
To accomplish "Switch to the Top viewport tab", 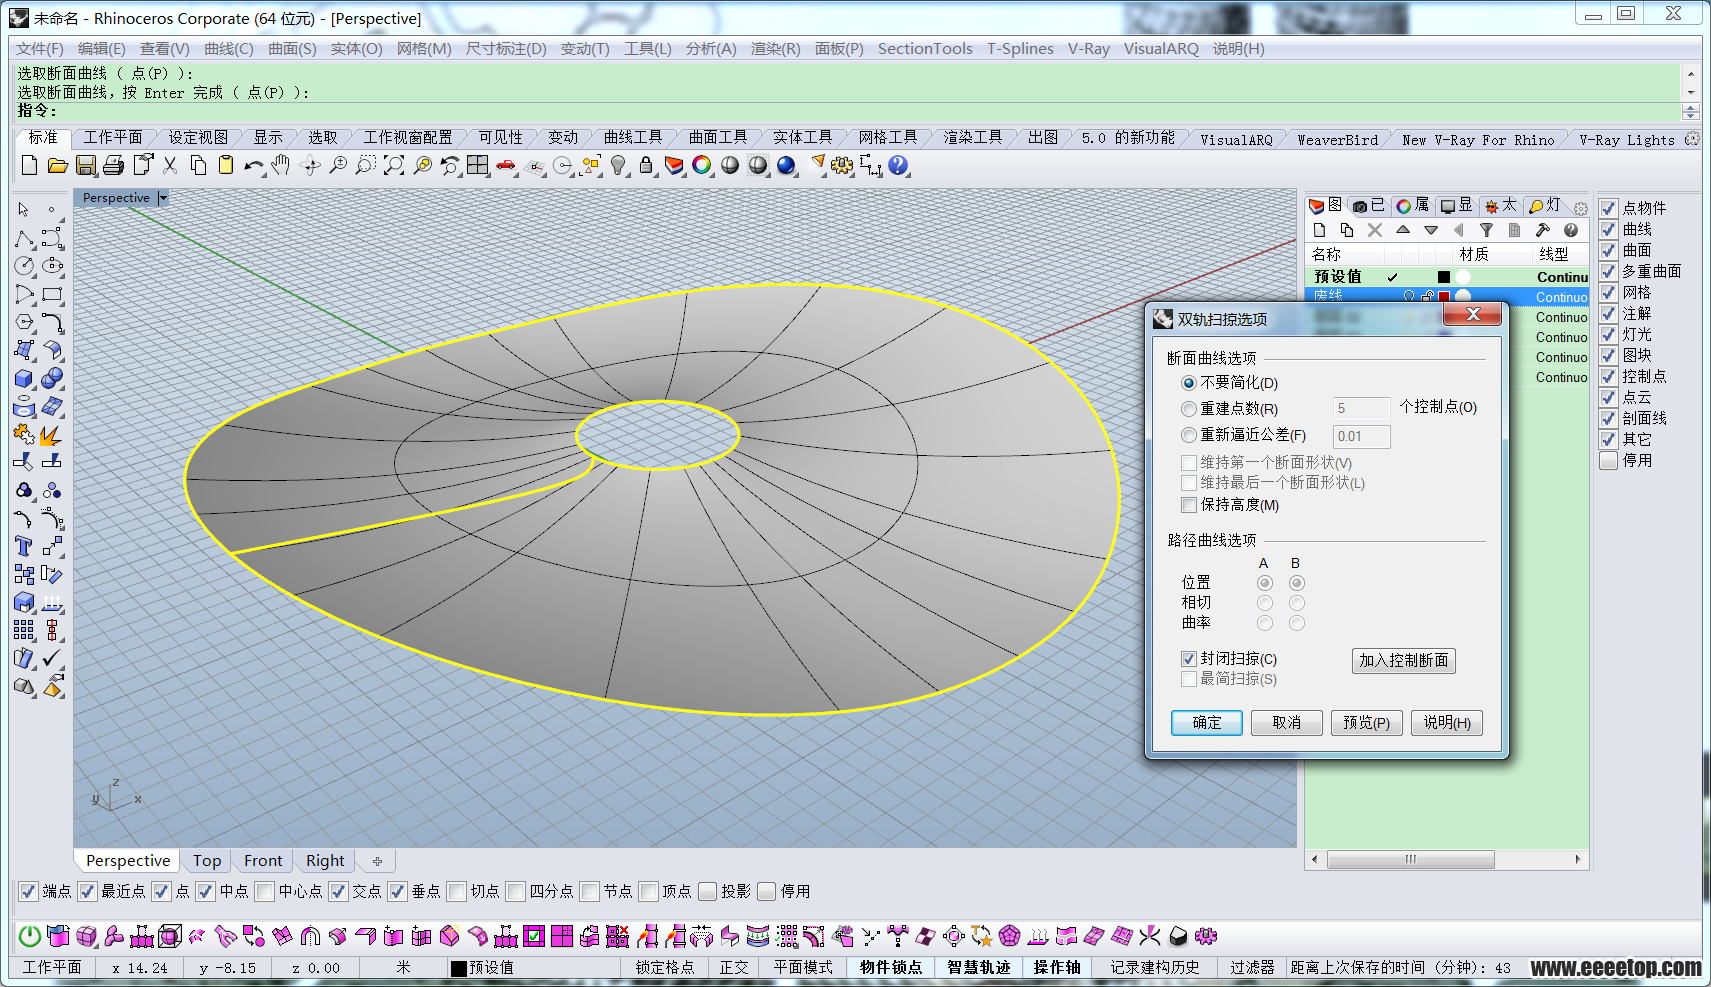I will (207, 860).
